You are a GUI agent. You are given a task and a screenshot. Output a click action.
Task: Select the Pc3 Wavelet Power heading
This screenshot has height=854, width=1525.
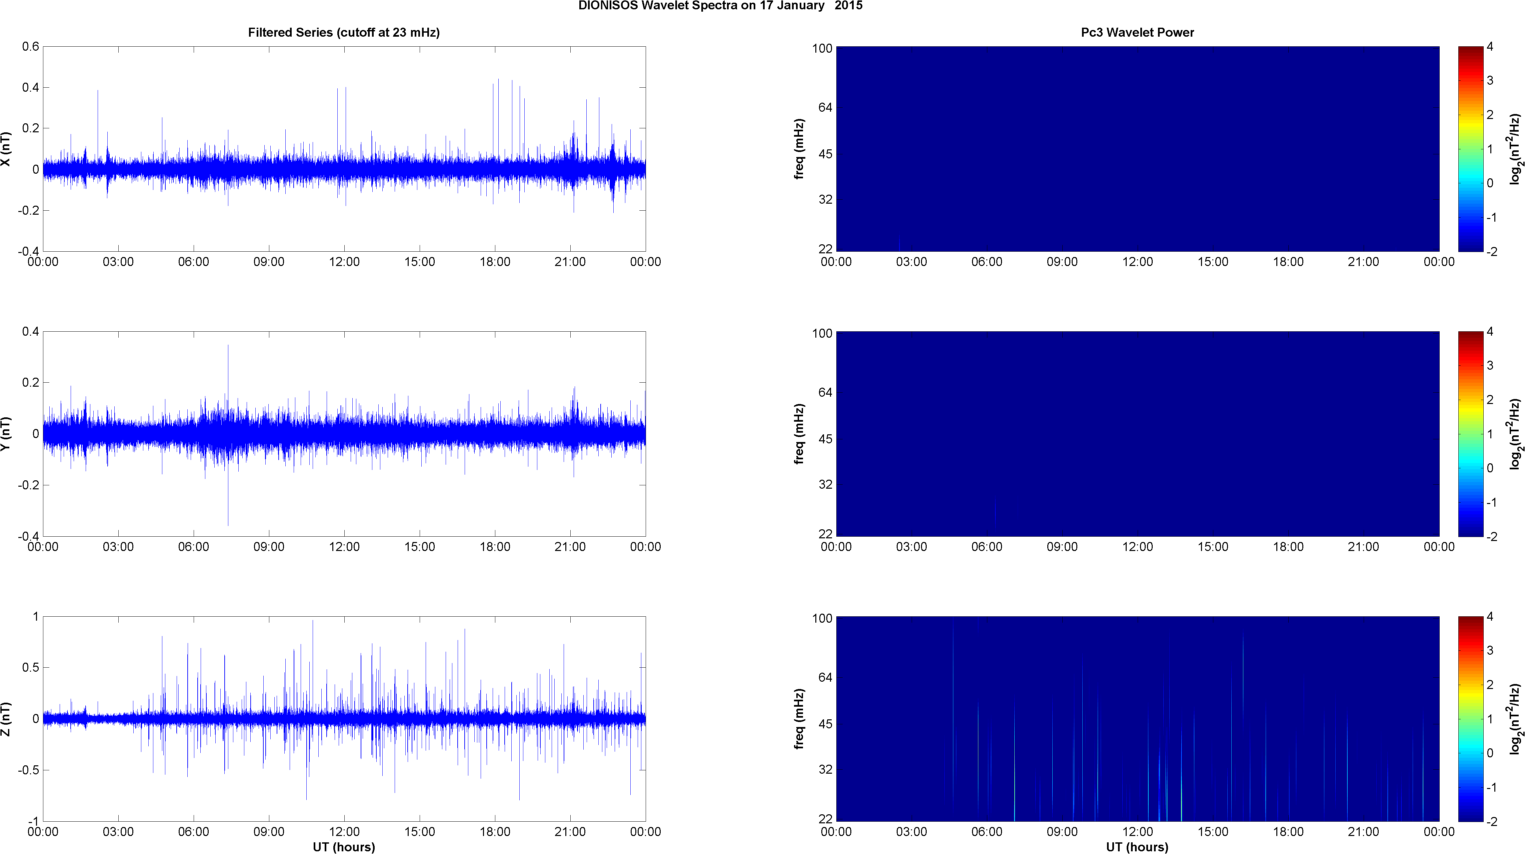[x=1137, y=33]
